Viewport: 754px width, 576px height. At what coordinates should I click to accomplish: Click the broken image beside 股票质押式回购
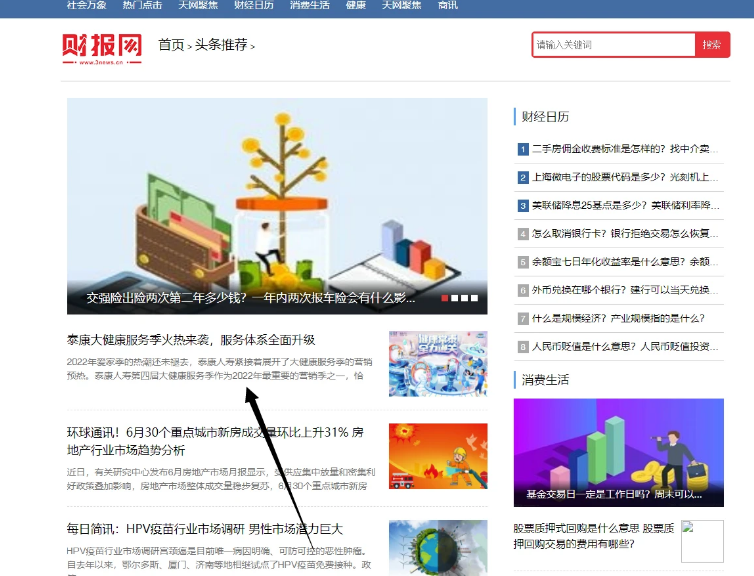(x=702, y=541)
